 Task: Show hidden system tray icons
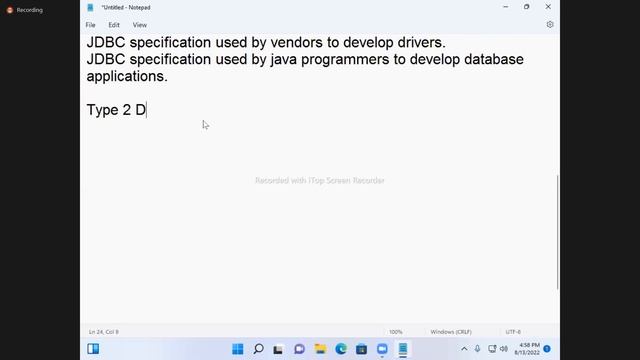tap(464, 349)
